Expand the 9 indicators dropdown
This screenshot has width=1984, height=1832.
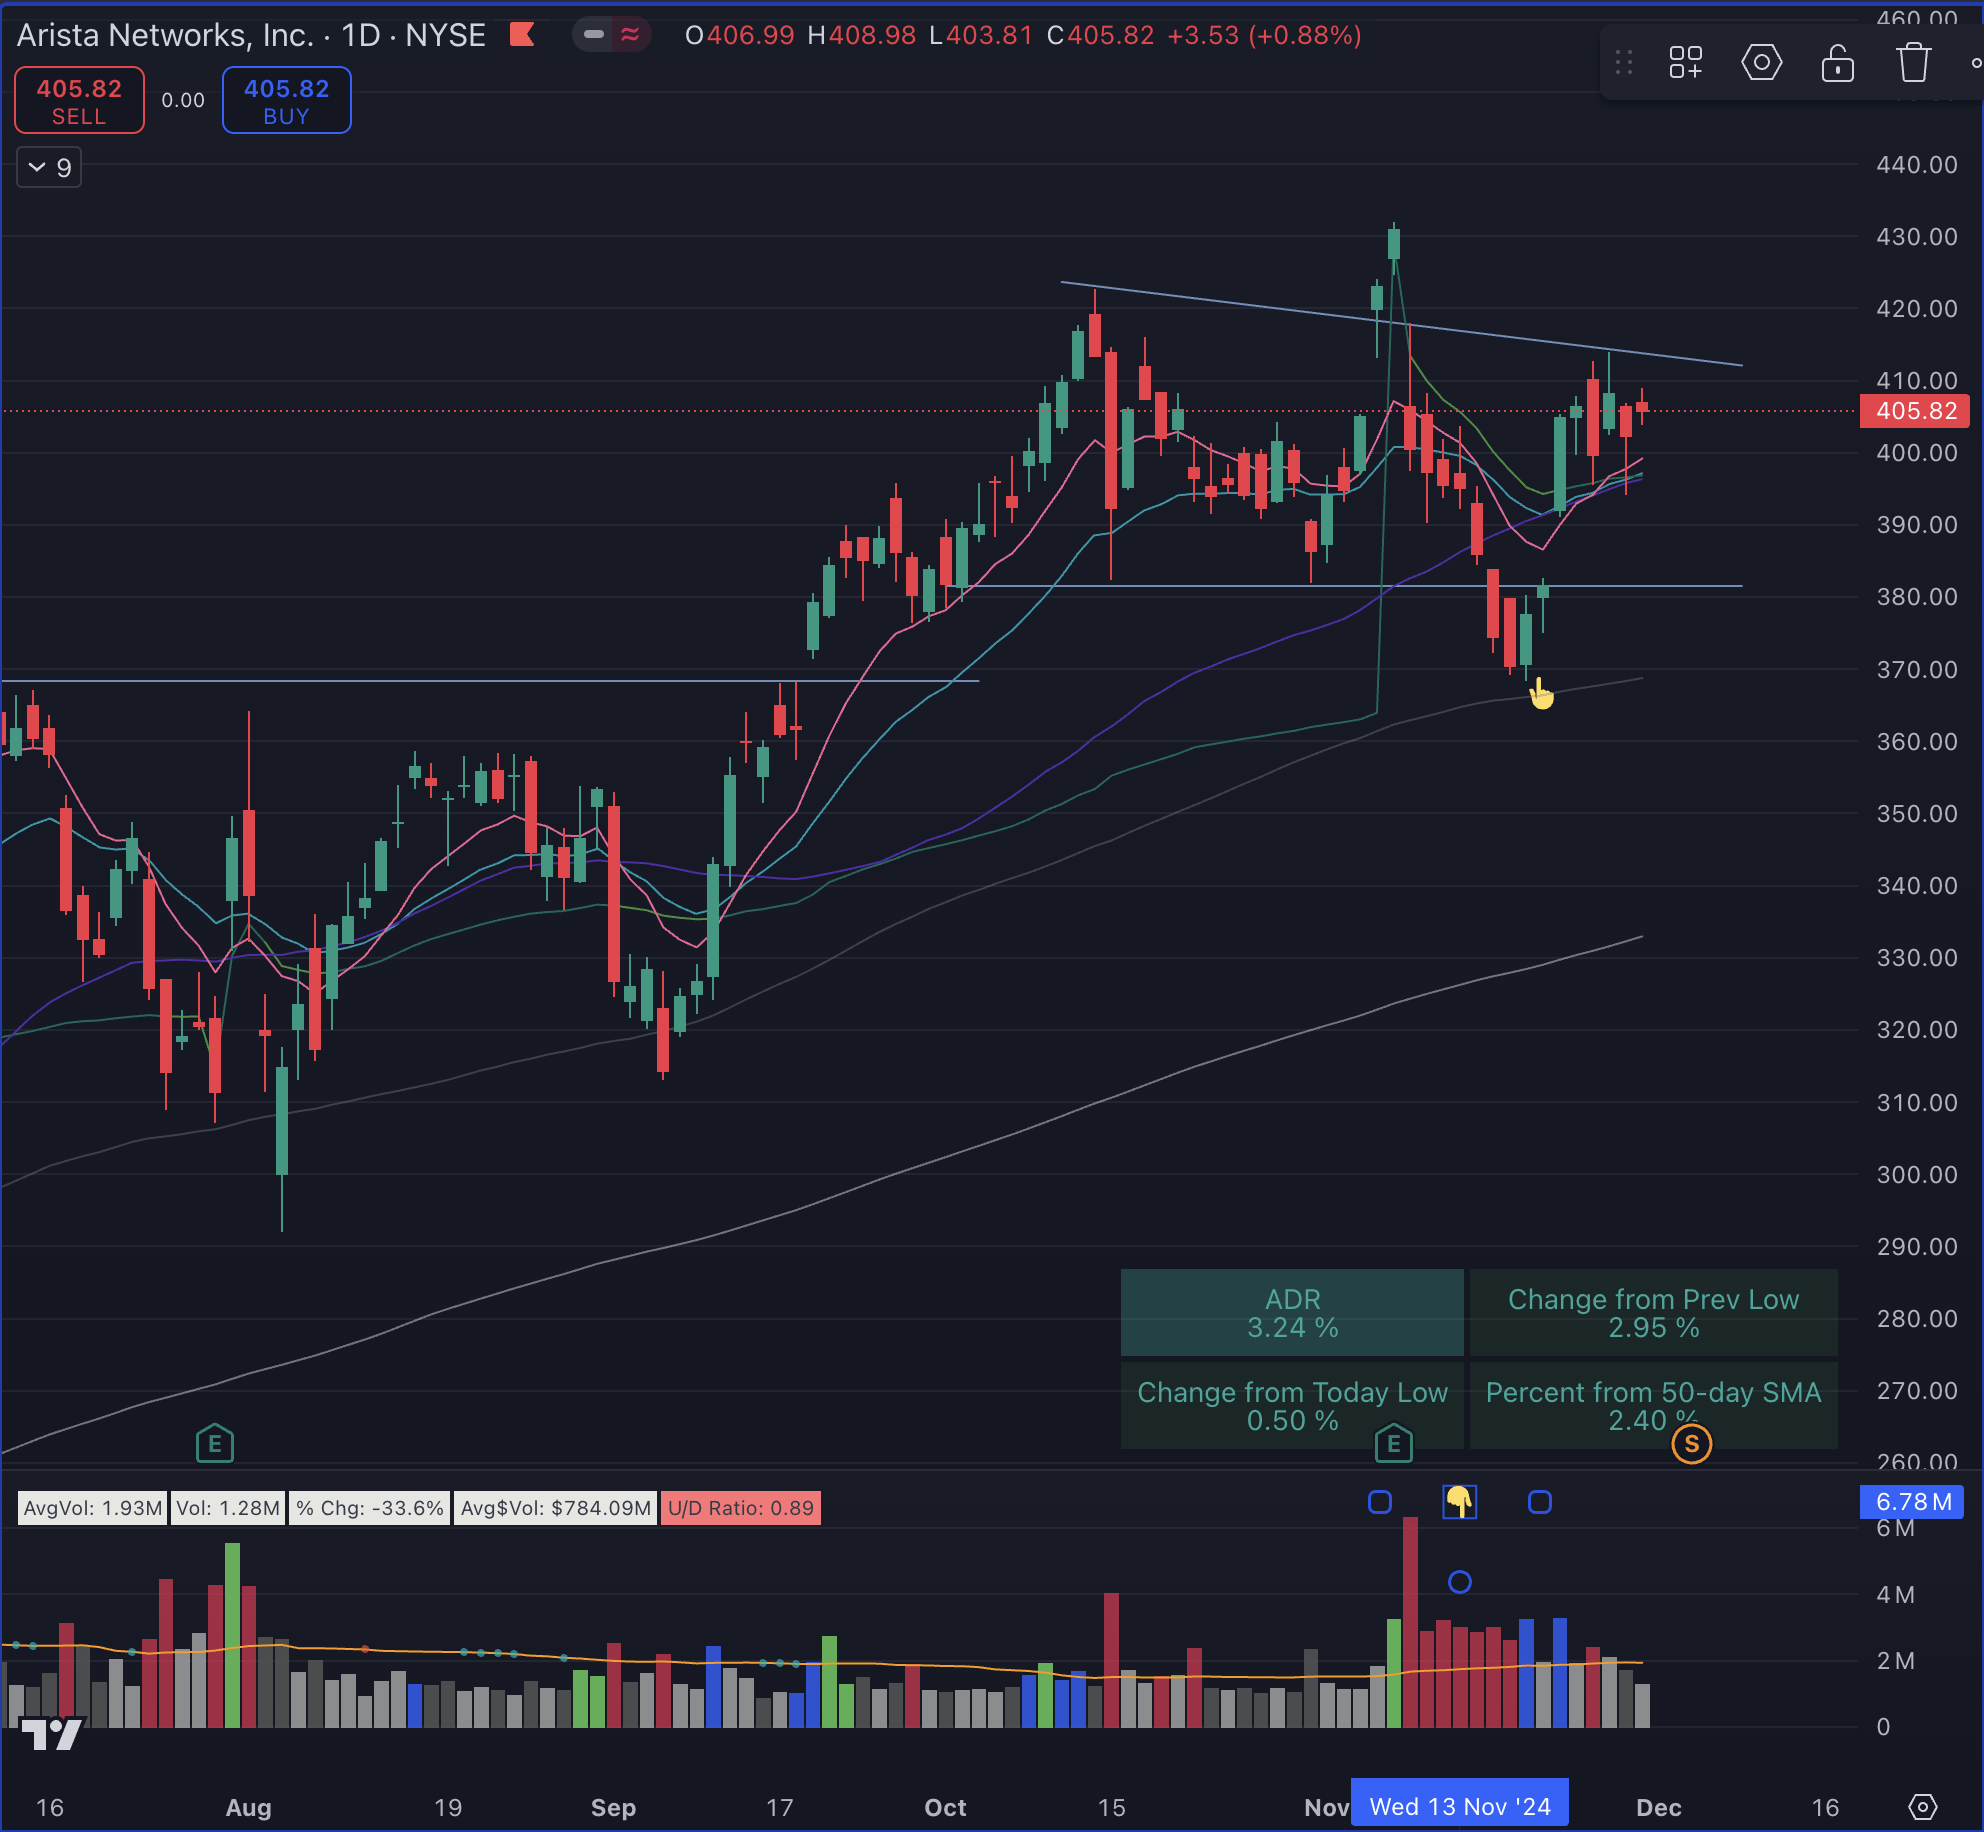point(48,167)
